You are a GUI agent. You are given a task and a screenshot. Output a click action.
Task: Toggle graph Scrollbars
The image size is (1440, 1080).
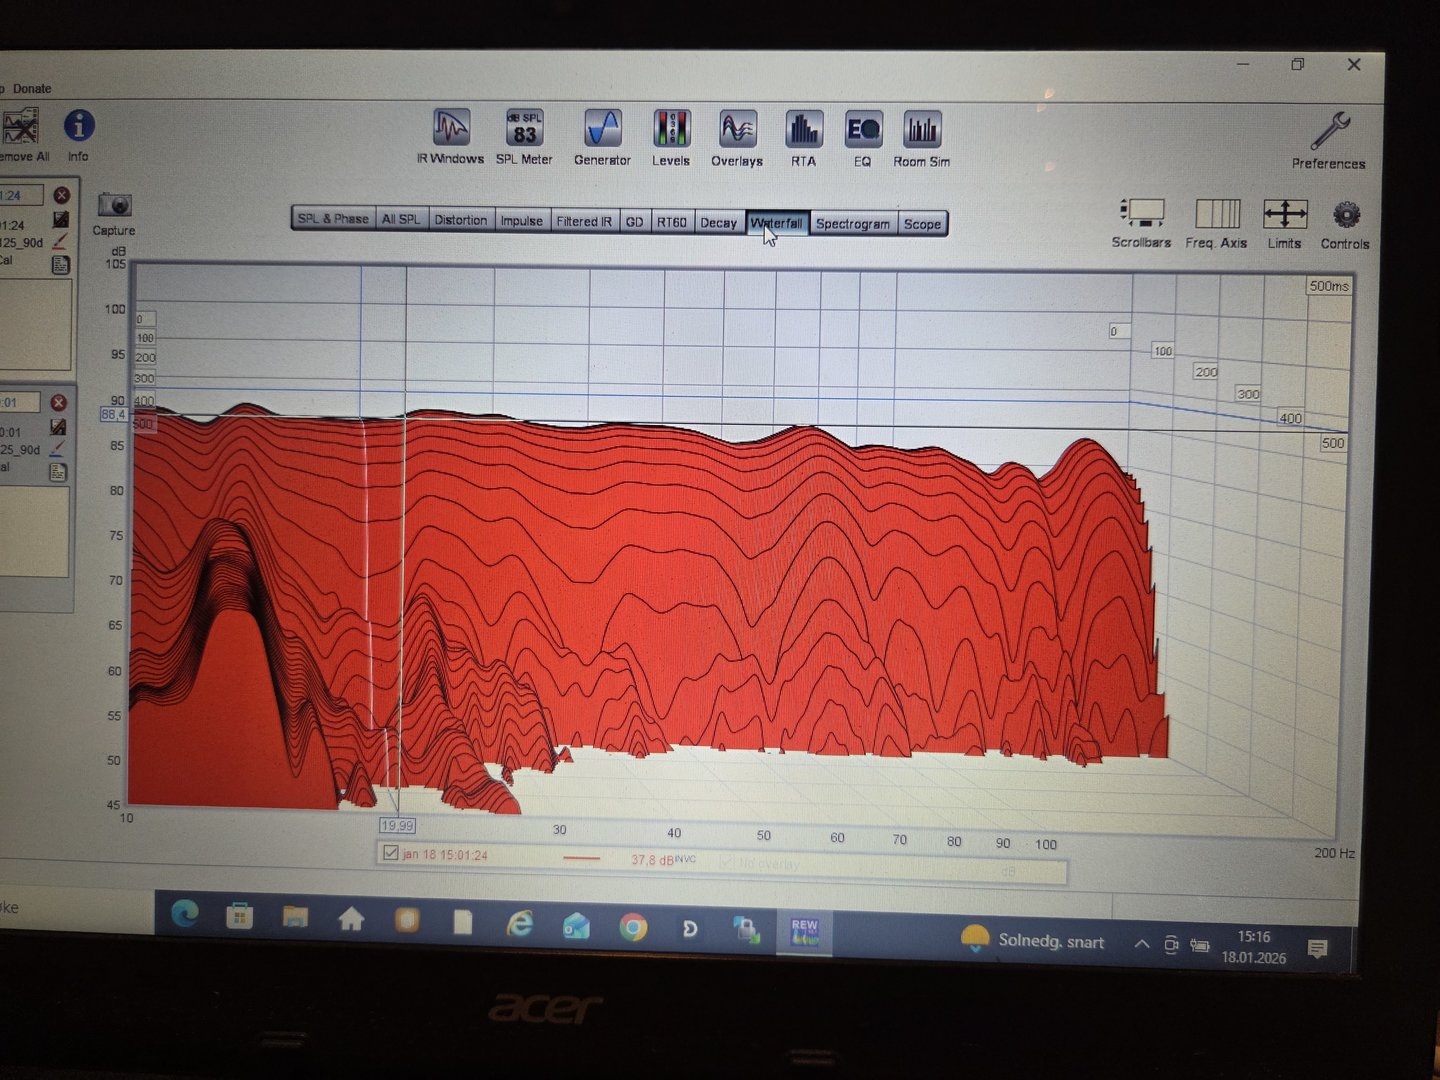pos(1141,222)
